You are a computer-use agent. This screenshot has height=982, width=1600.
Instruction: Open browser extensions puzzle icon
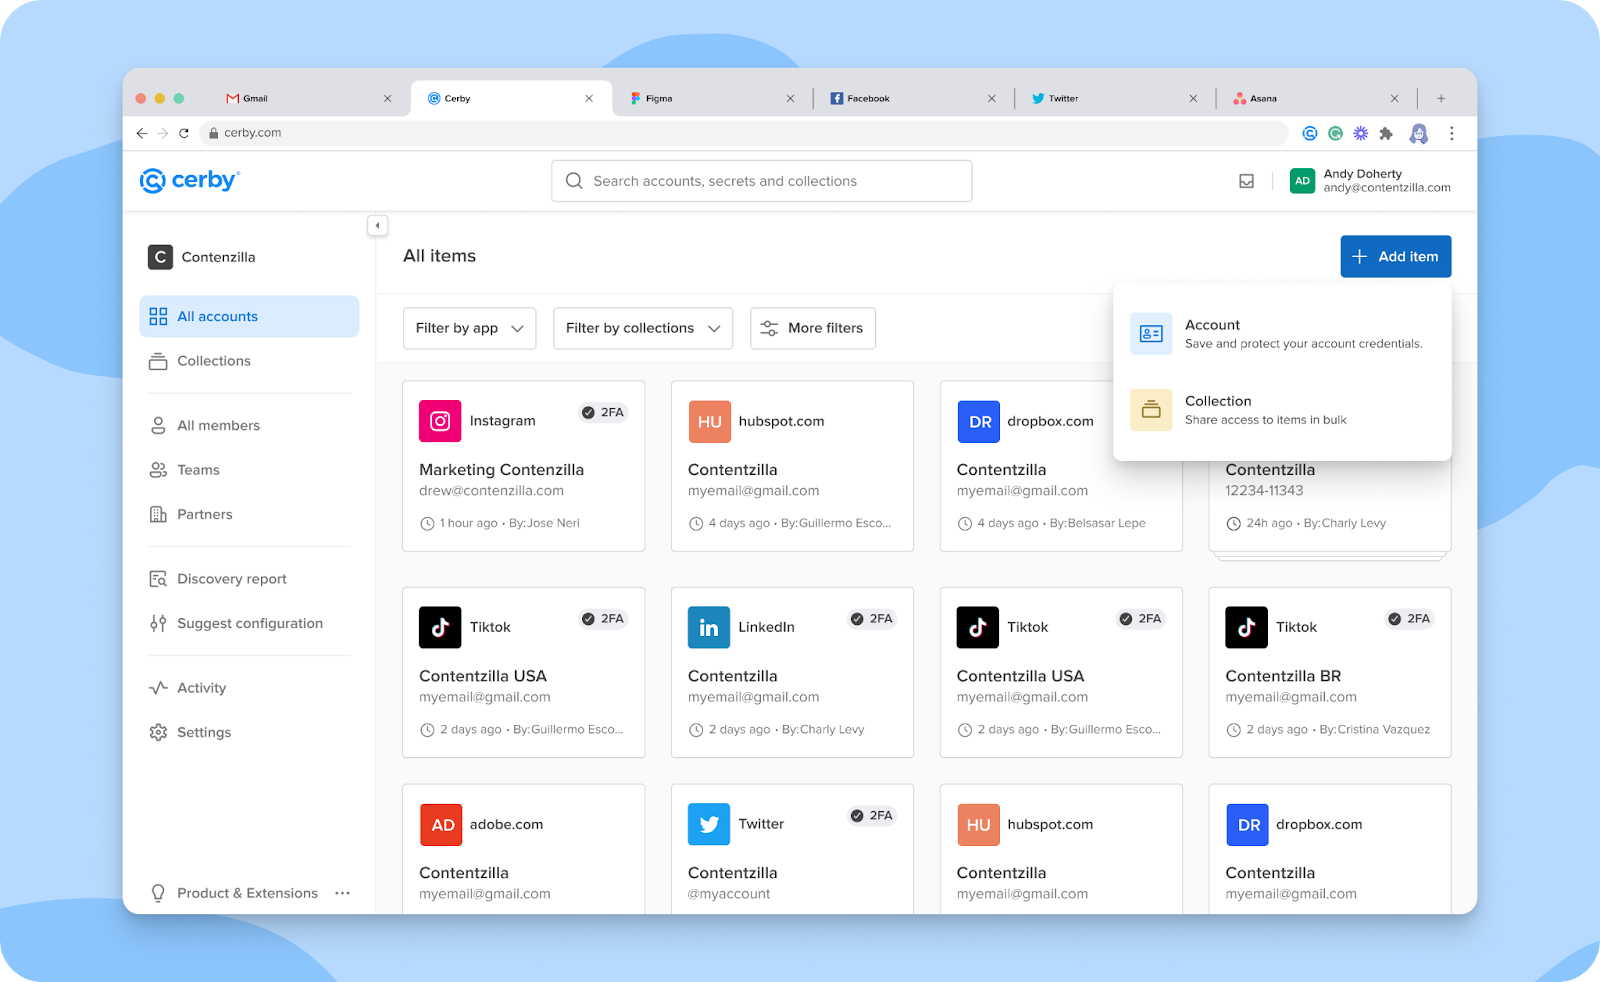pyautogui.click(x=1386, y=133)
